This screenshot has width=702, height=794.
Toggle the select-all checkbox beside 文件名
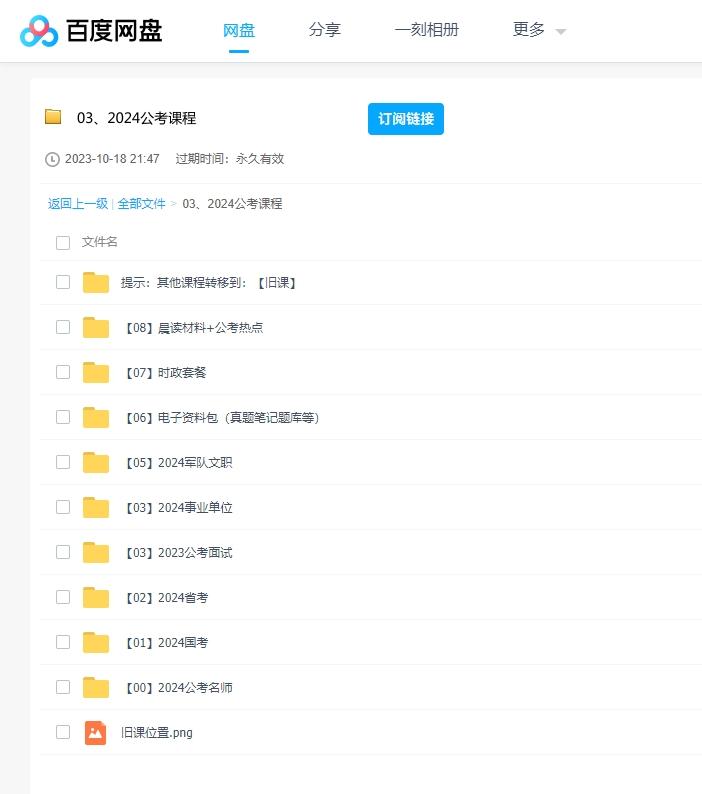pyautogui.click(x=63, y=243)
